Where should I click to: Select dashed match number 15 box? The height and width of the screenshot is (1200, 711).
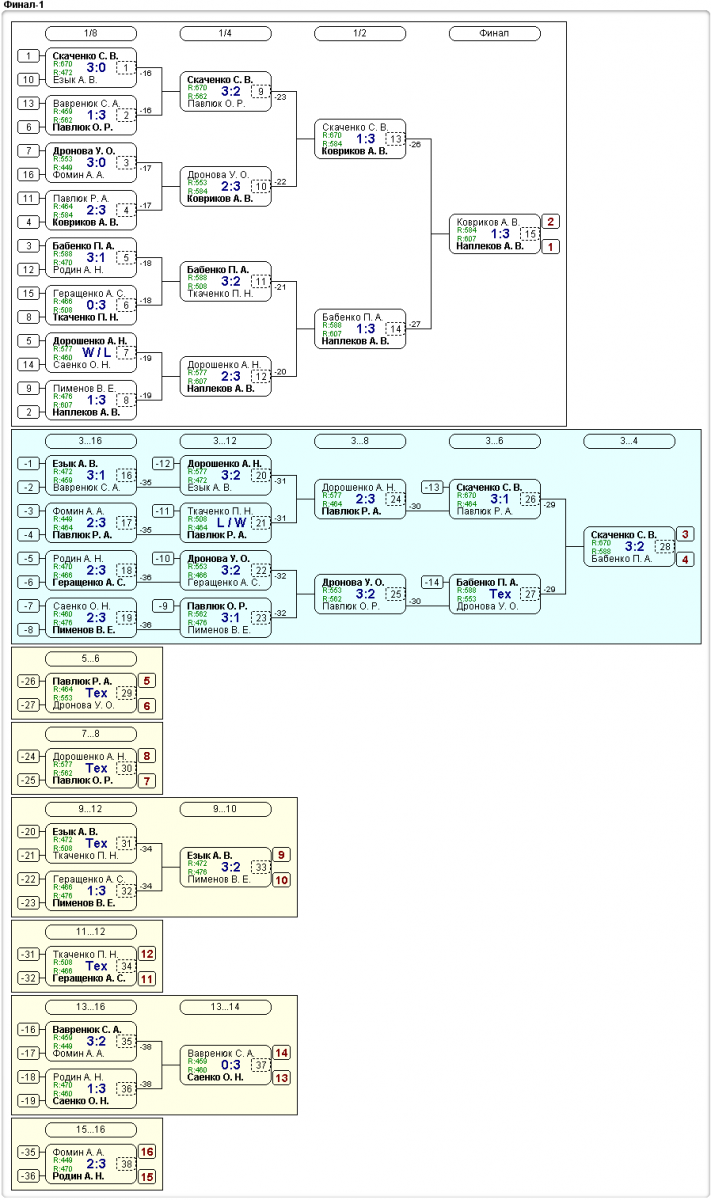(529, 233)
